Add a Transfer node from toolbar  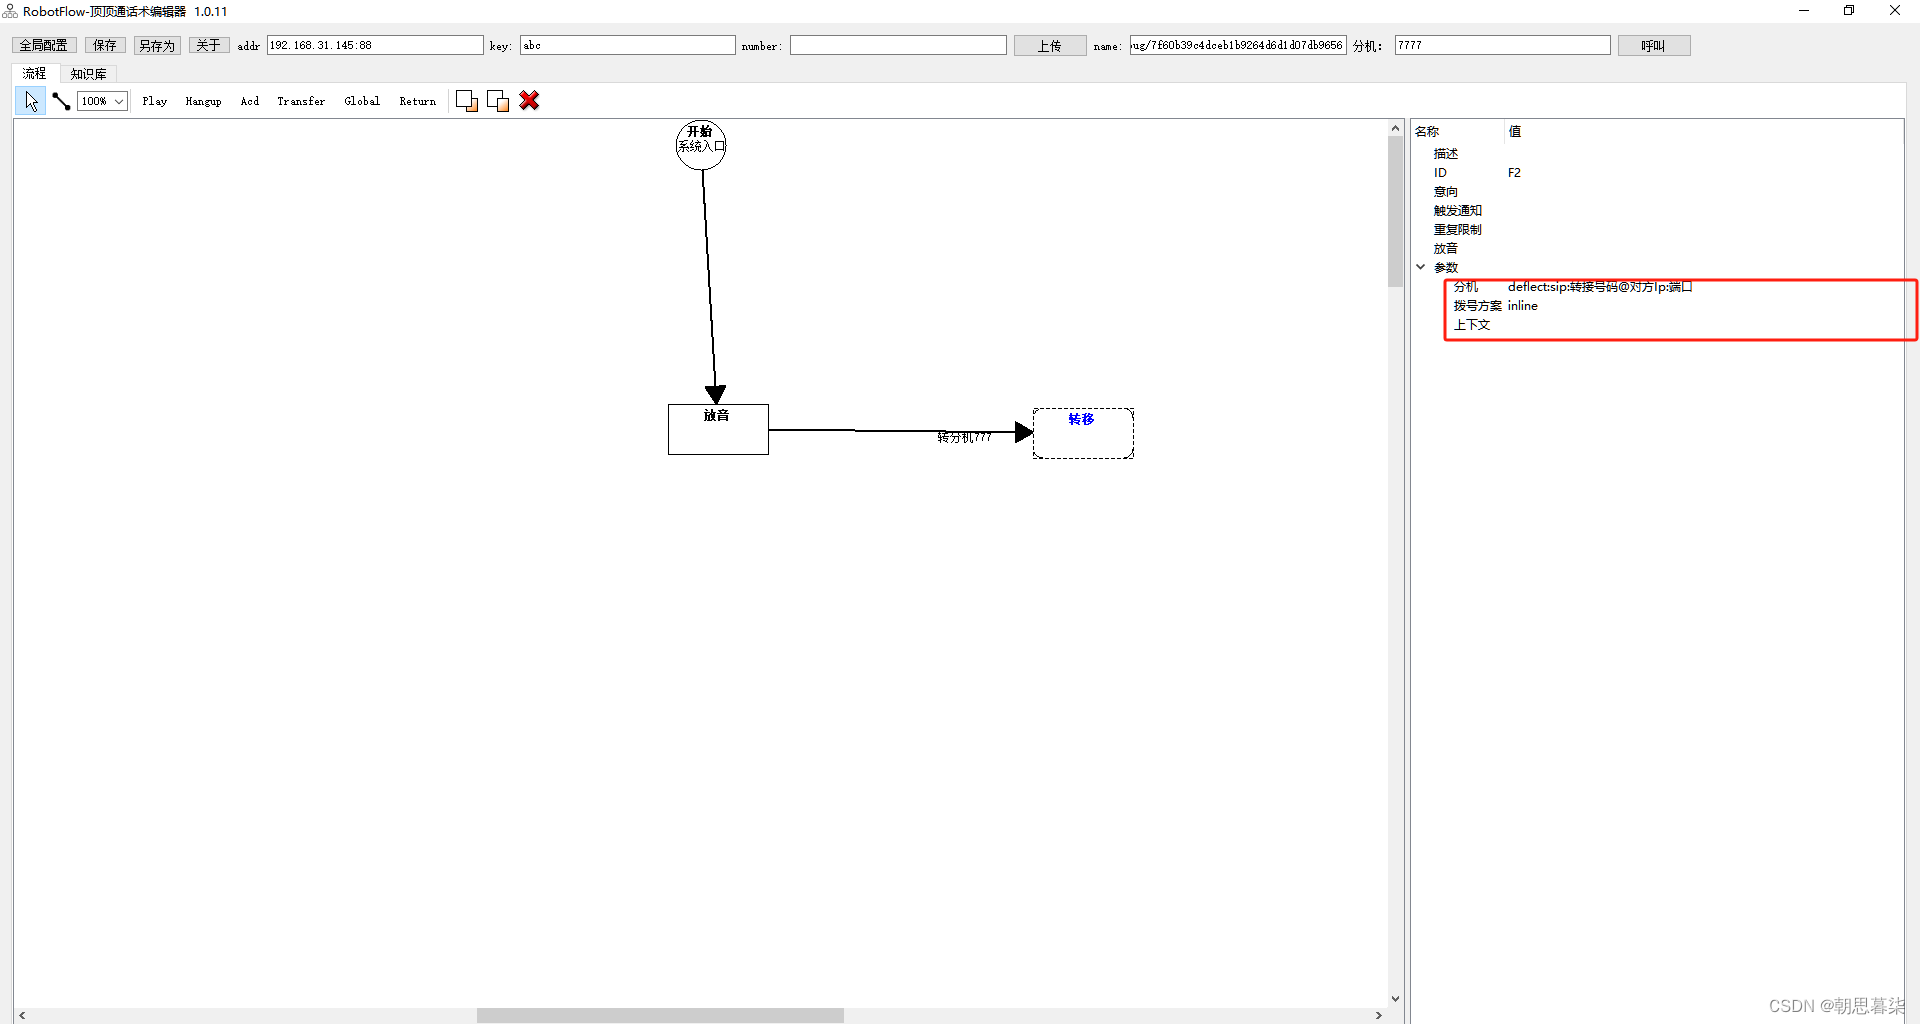(301, 101)
